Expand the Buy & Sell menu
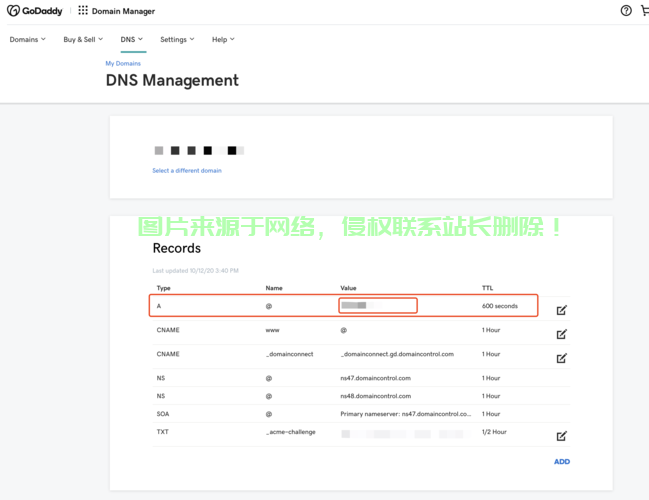 pos(83,39)
